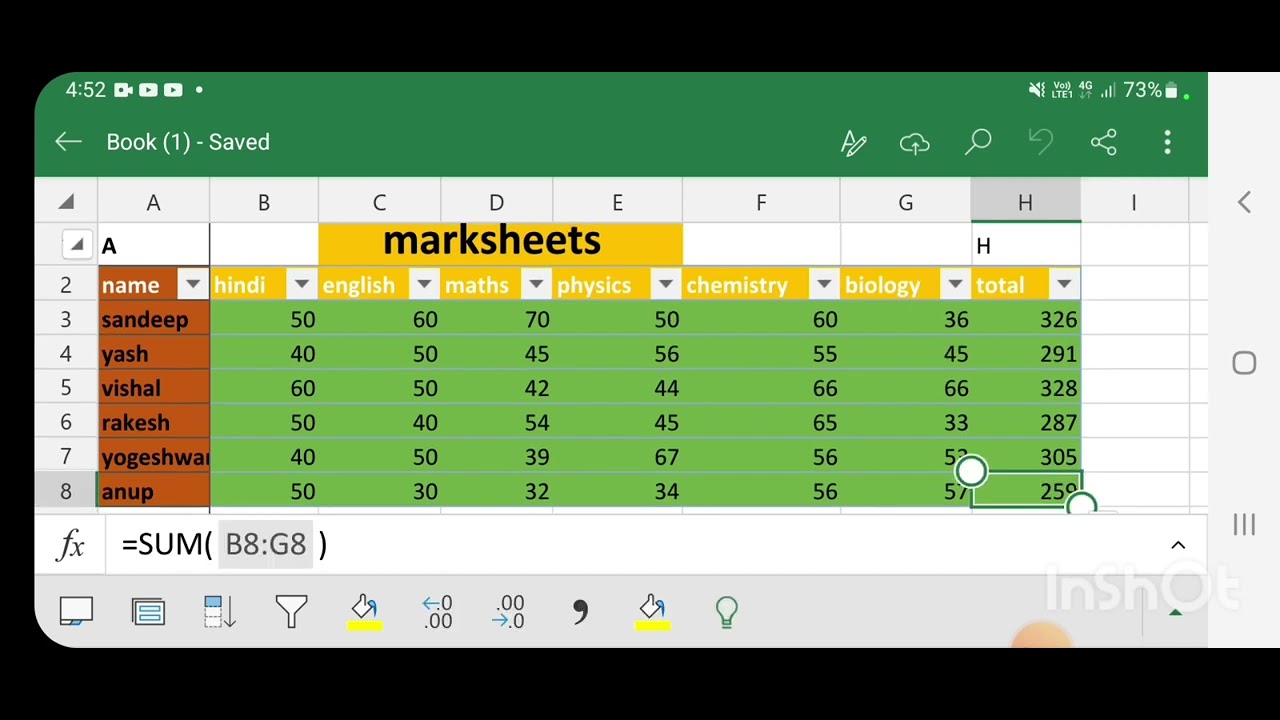Viewport: 1280px width, 720px height.
Task: Open the pen editing menu icon
Action: (853, 143)
